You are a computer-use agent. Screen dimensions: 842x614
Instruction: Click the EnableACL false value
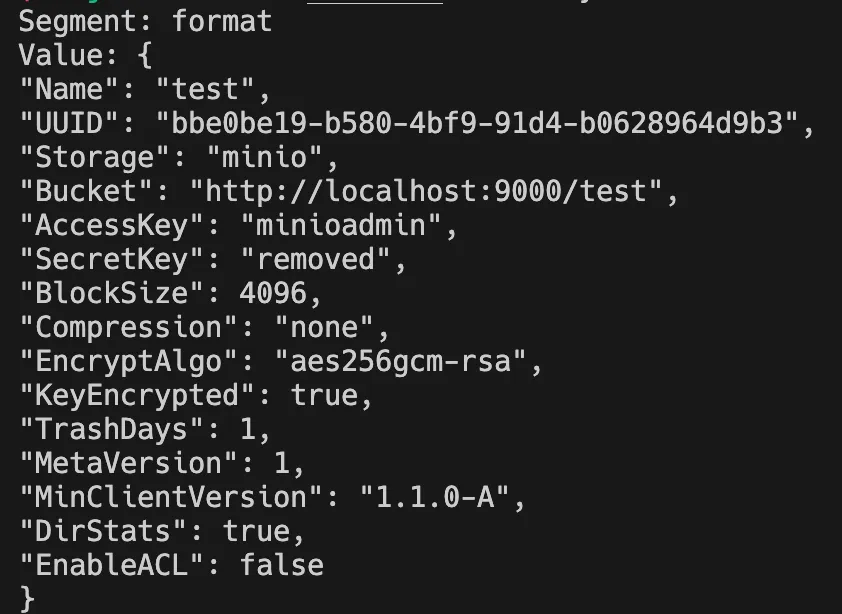tap(281, 565)
